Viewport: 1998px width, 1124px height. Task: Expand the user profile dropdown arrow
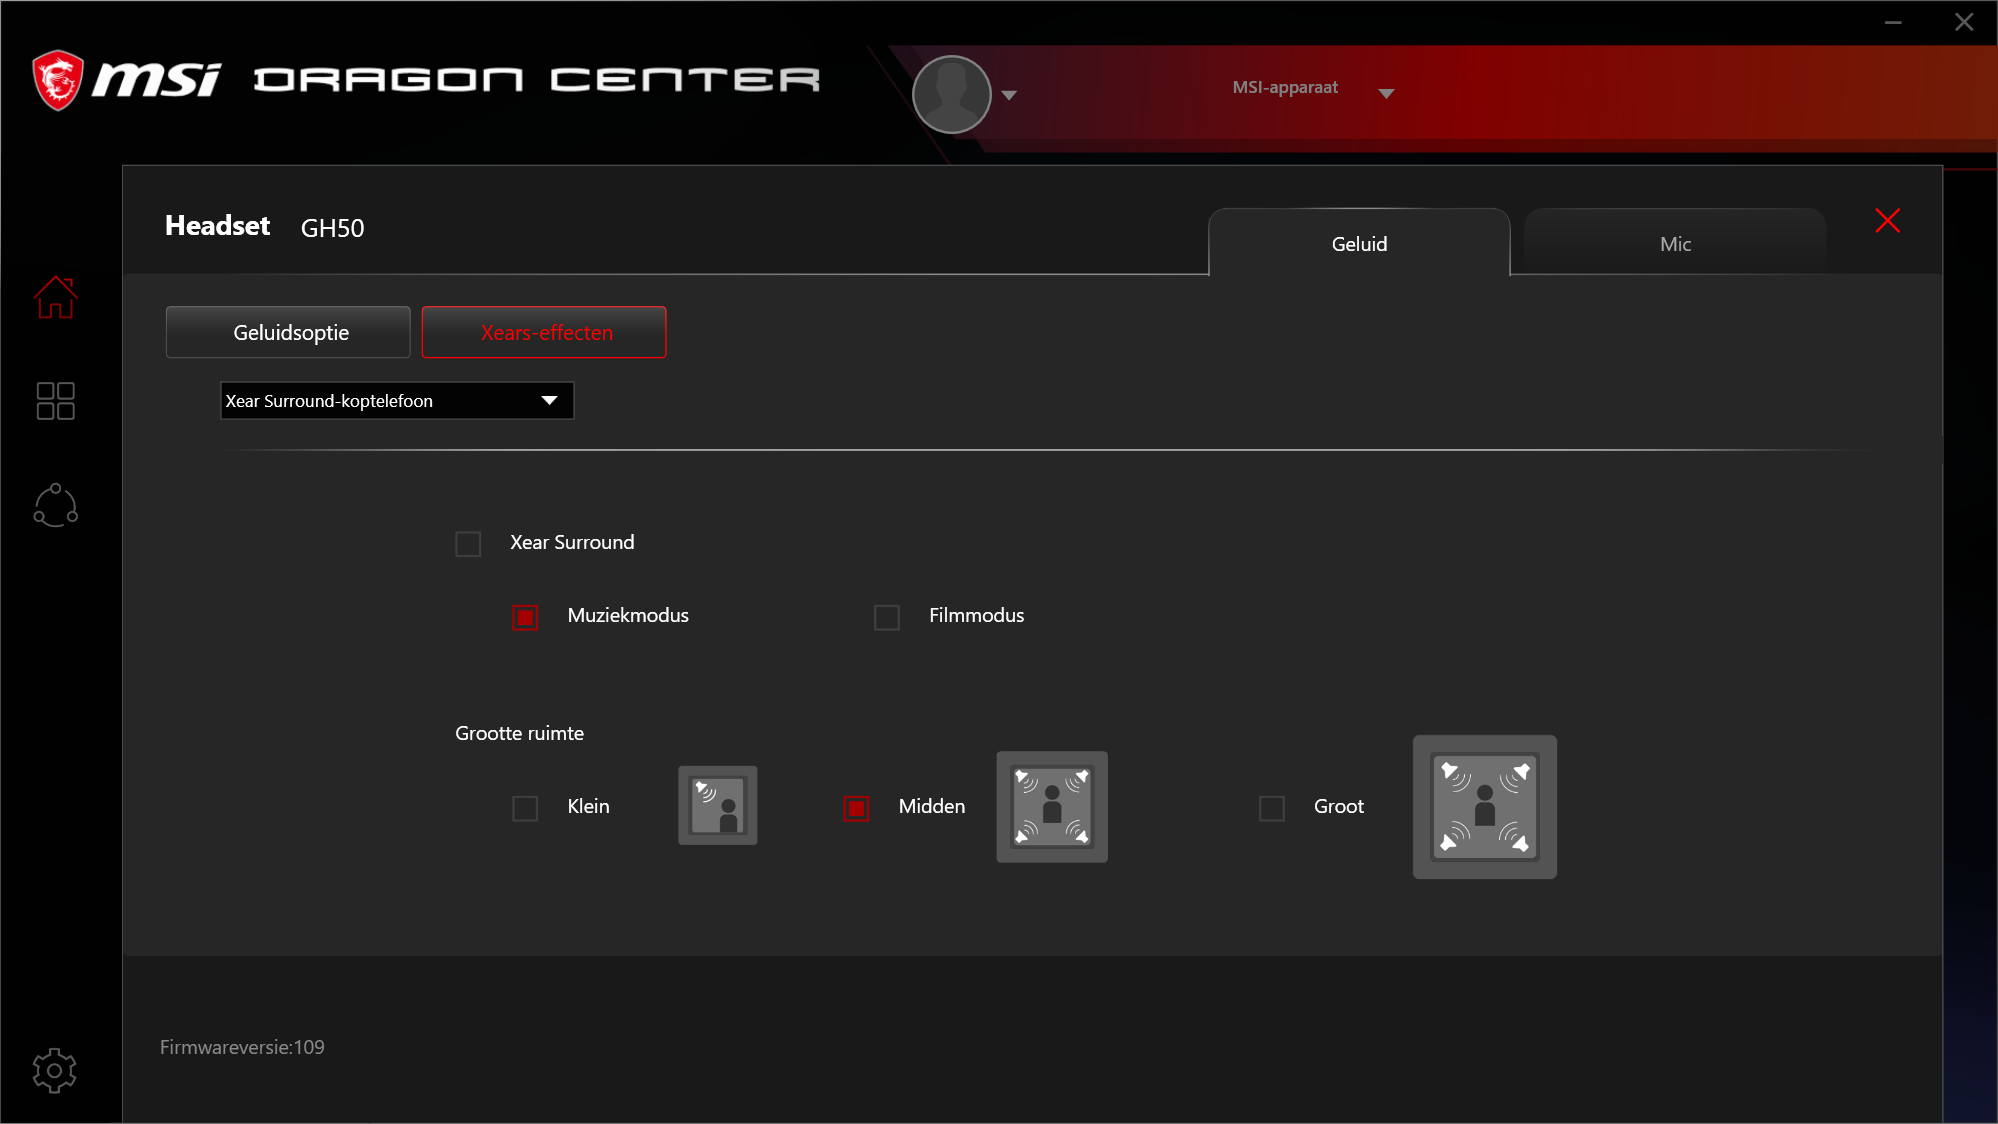[x=1009, y=96]
